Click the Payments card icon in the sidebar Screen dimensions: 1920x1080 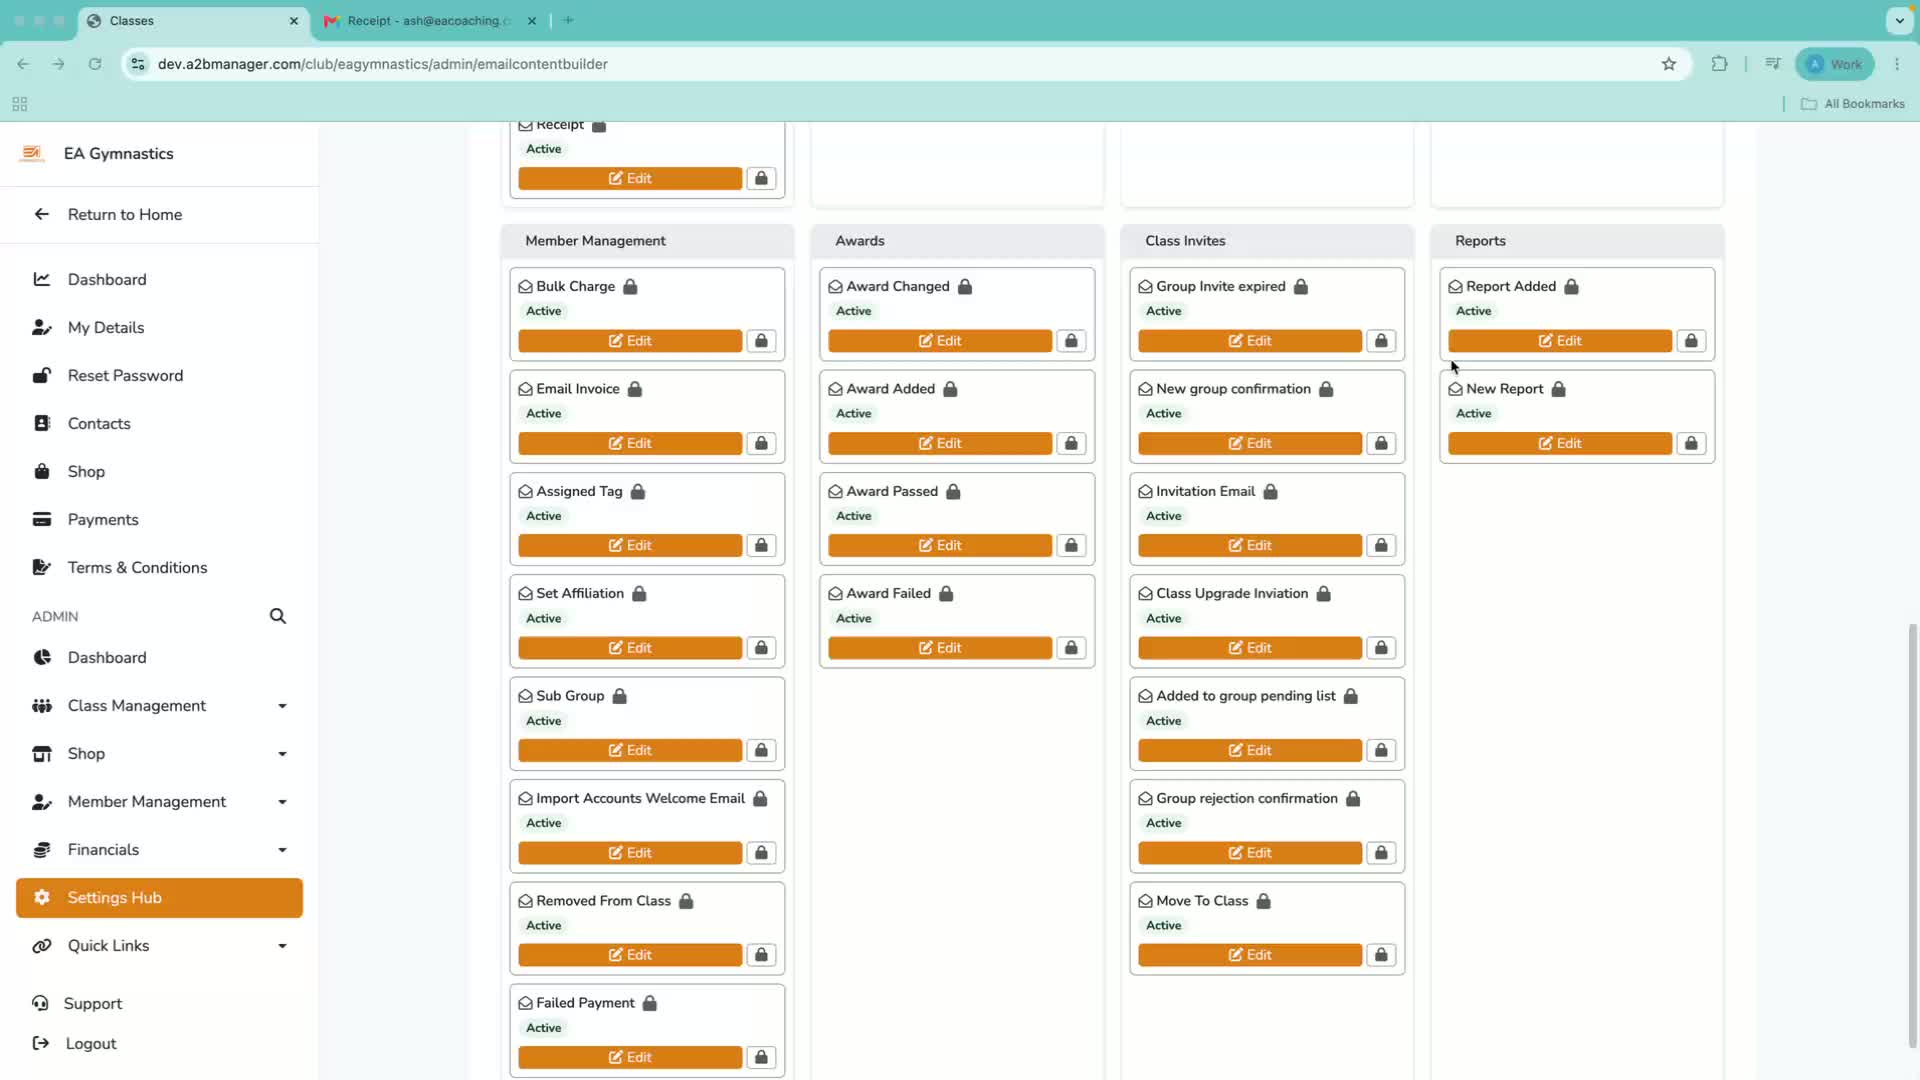(42, 519)
